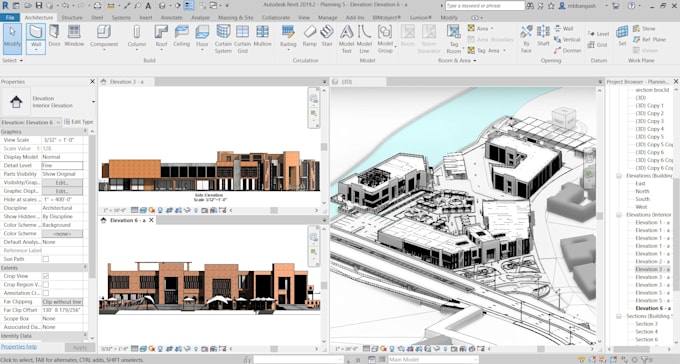Open the Model Group tool
The image size is (680, 364).
pos(385,39)
